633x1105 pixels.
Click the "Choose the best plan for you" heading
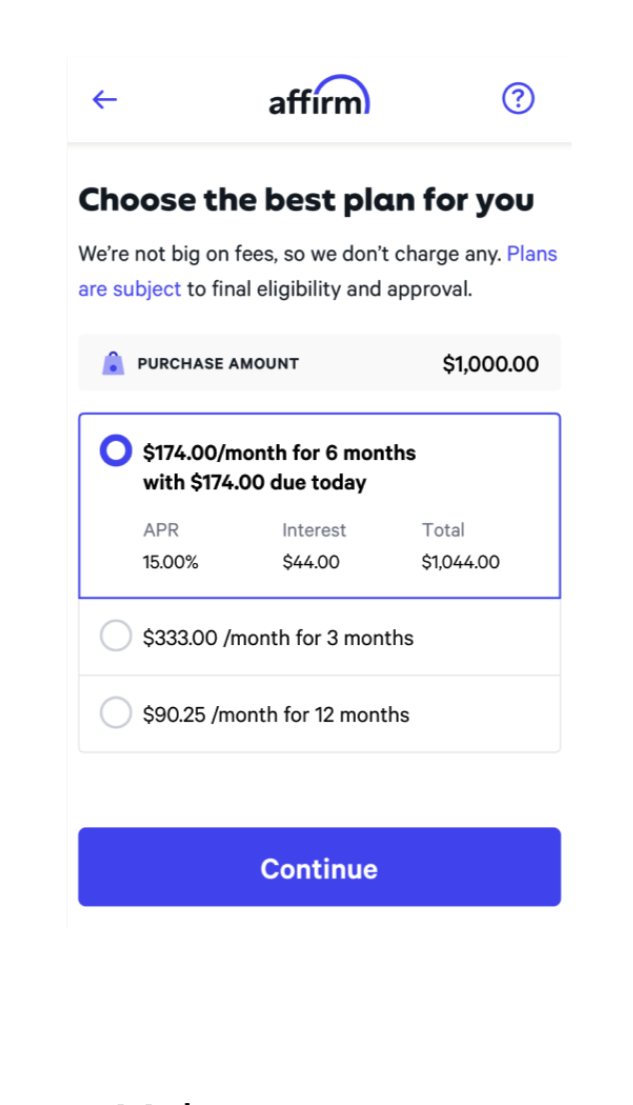[306, 200]
